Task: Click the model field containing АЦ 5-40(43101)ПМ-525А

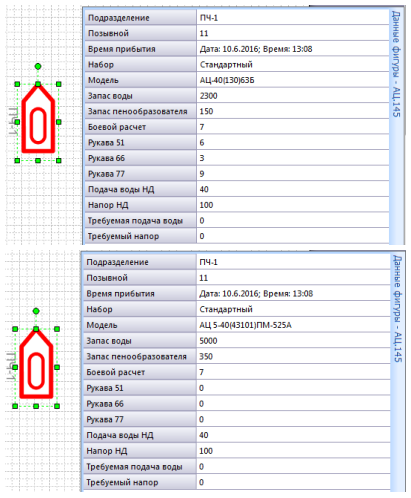Action: pyautogui.click(x=293, y=325)
